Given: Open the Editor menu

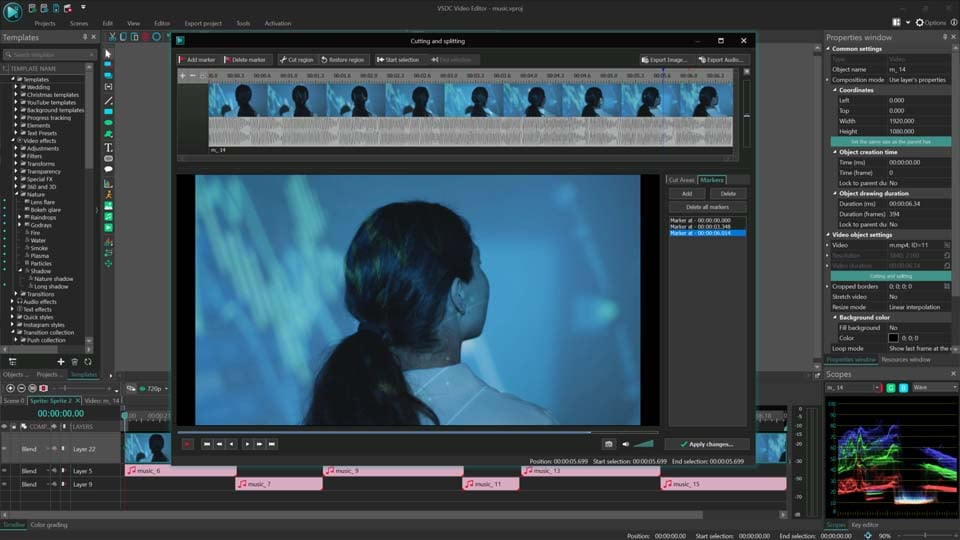Looking at the screenshot, I should point(162,23).
